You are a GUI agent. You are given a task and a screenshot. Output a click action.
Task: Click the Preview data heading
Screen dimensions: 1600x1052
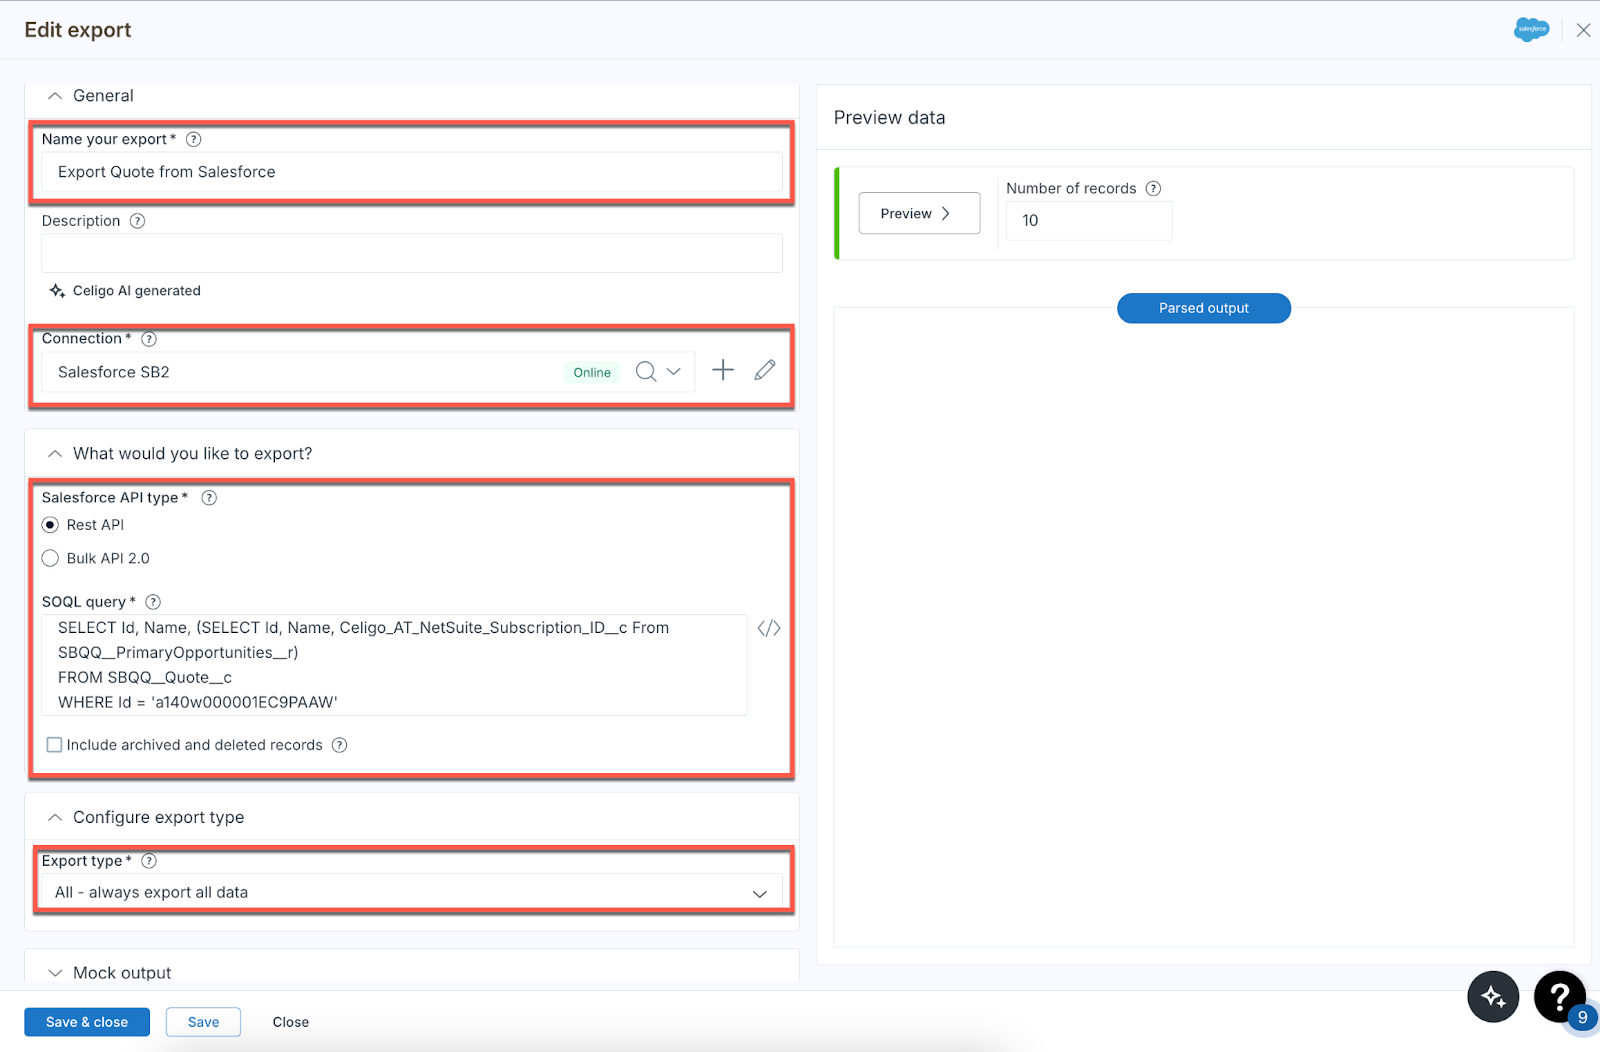(889, 118)
